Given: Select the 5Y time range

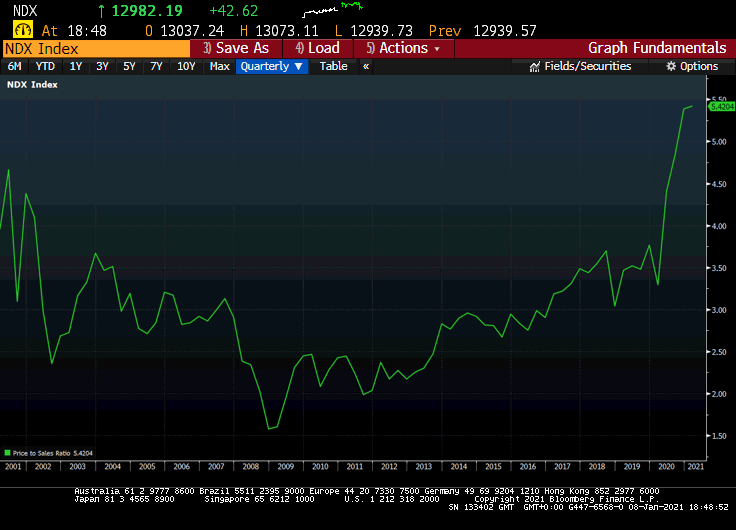Looking at the screenshot, I should 129,66.
